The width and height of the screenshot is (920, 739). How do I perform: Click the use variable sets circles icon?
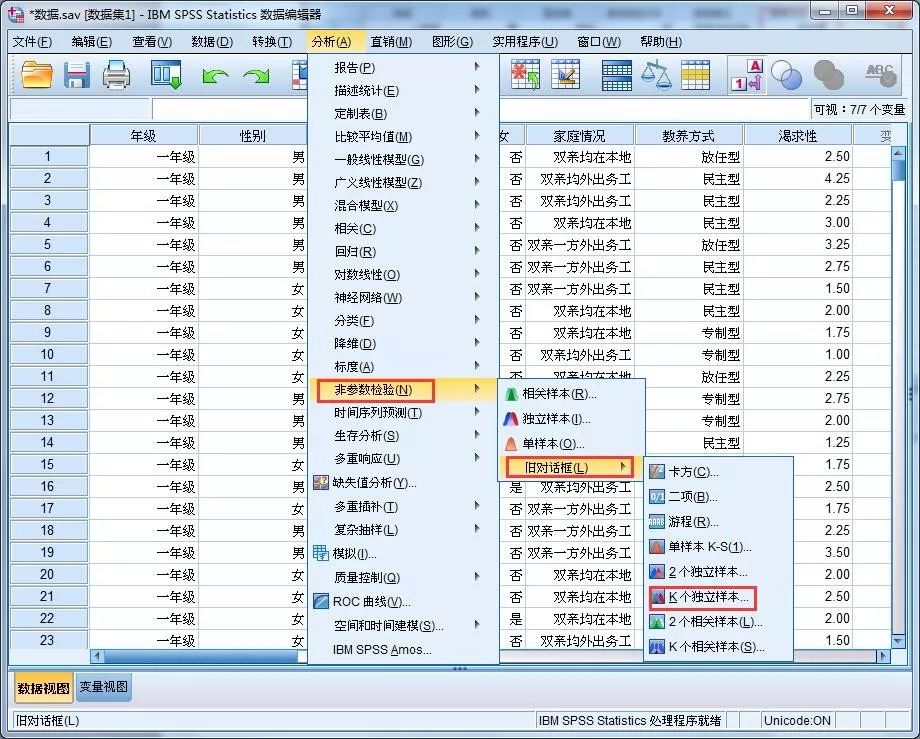pyautogui.click(x=786, y=75)
